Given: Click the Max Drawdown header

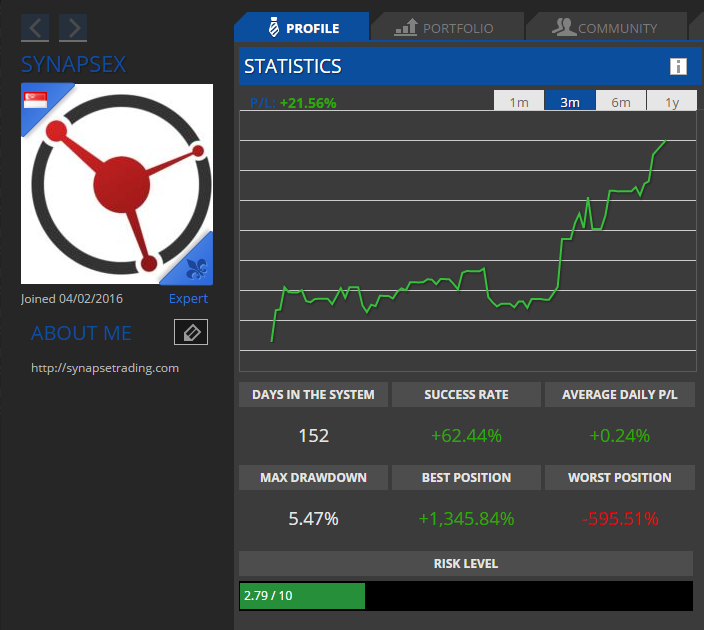Looking at the screenshot, I should 313,478.
